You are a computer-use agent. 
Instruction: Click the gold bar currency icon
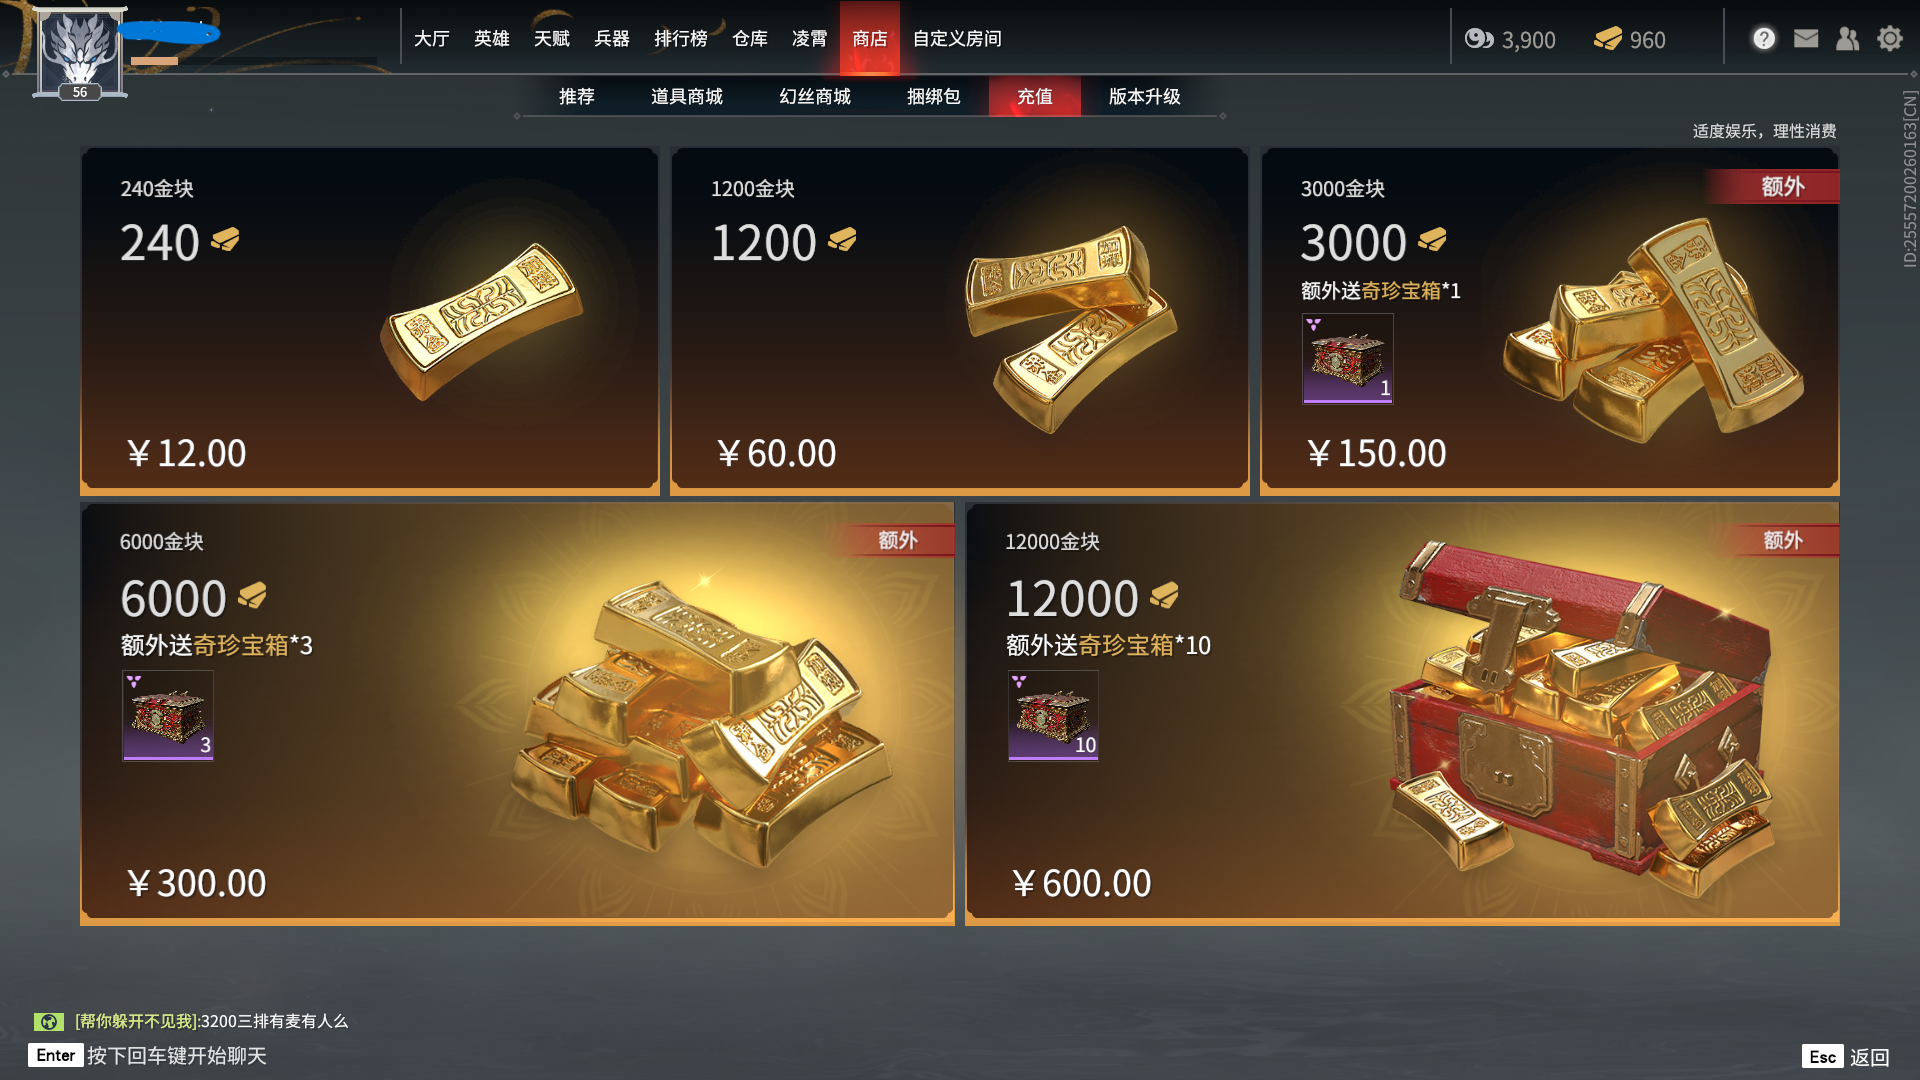[1608, 39]
